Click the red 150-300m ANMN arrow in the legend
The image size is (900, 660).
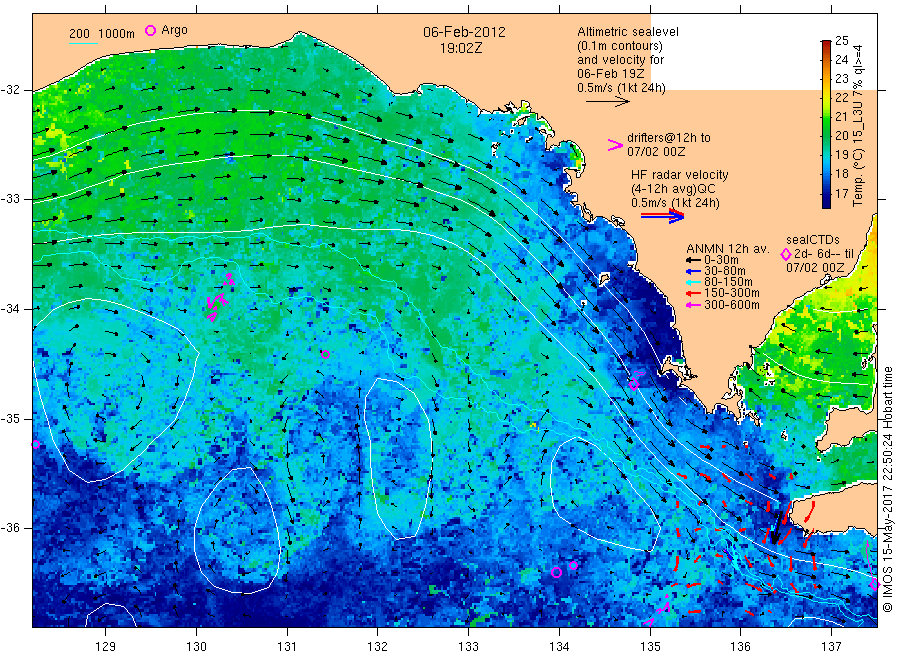click(x=694, y=294)
